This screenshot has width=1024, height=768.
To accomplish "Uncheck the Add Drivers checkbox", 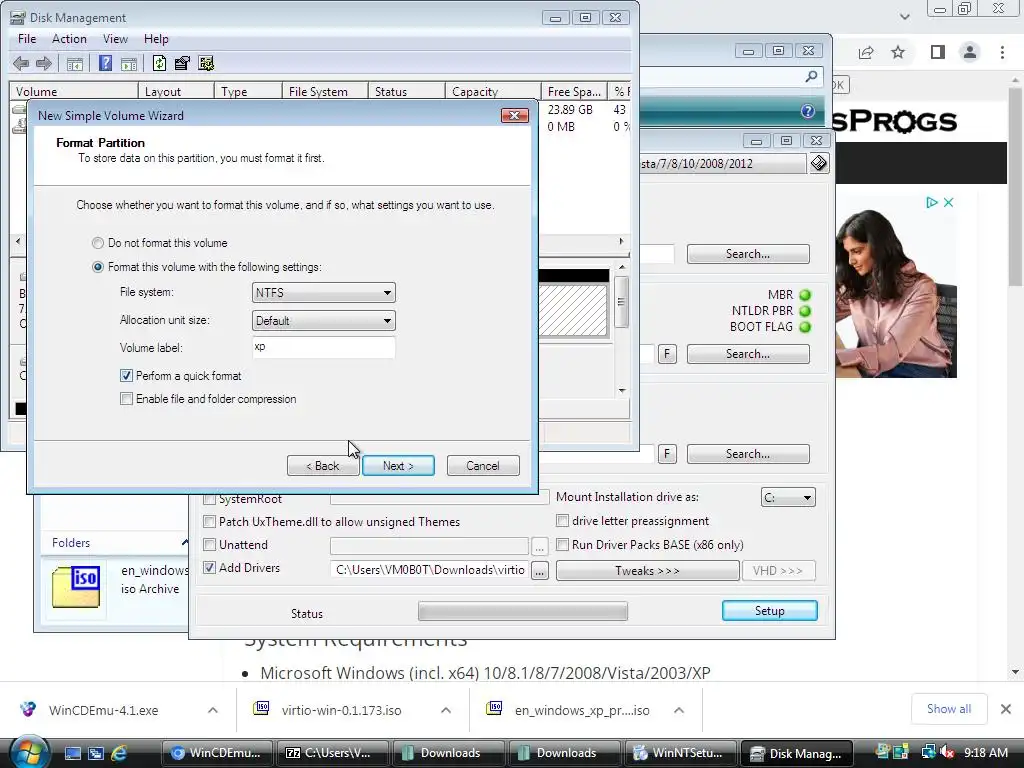I will point(210,568).
